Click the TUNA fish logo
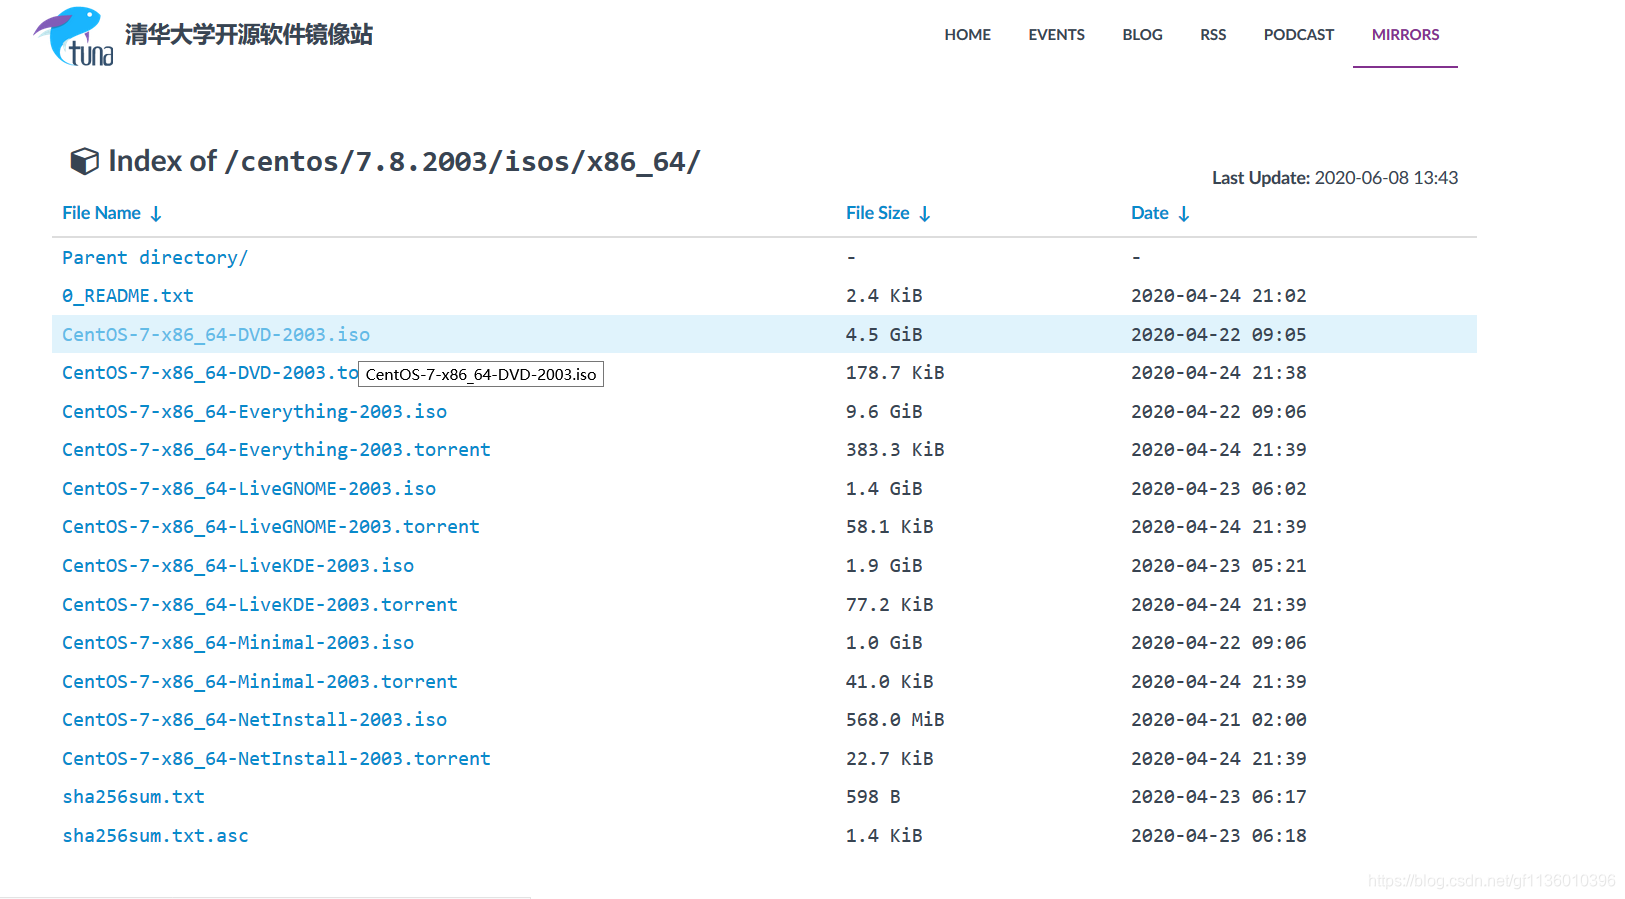The image size is (1625, 899). pos(73,37)
